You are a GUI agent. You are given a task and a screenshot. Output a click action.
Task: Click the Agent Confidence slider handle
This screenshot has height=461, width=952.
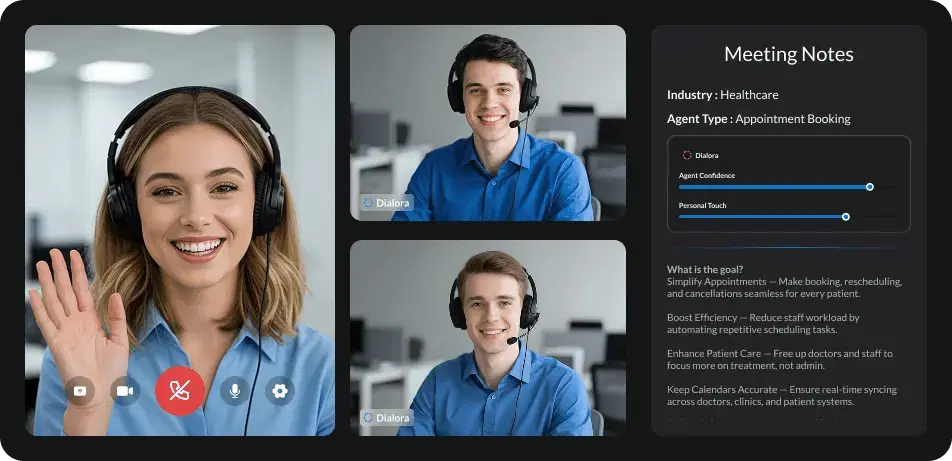coord(869,186)
